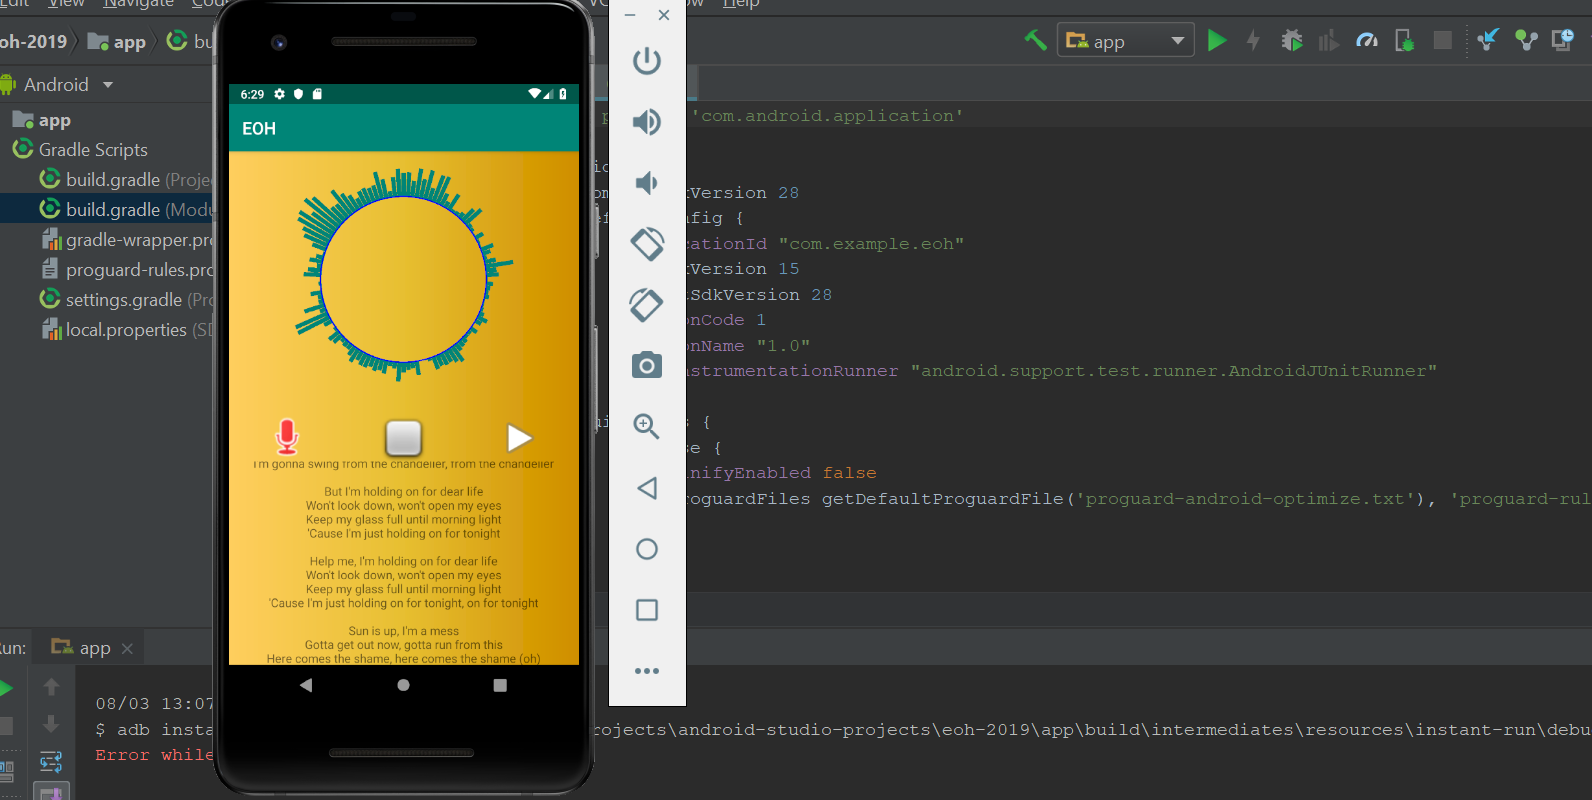The width and height of the screenshot is (1592, 800).
Task: Close the app tab in Run panel
Action: pos(127,649)
